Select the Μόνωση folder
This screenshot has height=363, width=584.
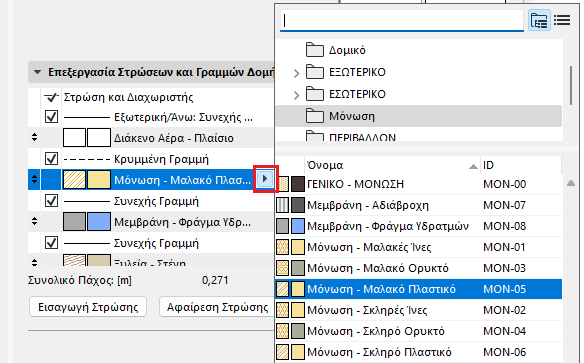click(419, 116)
